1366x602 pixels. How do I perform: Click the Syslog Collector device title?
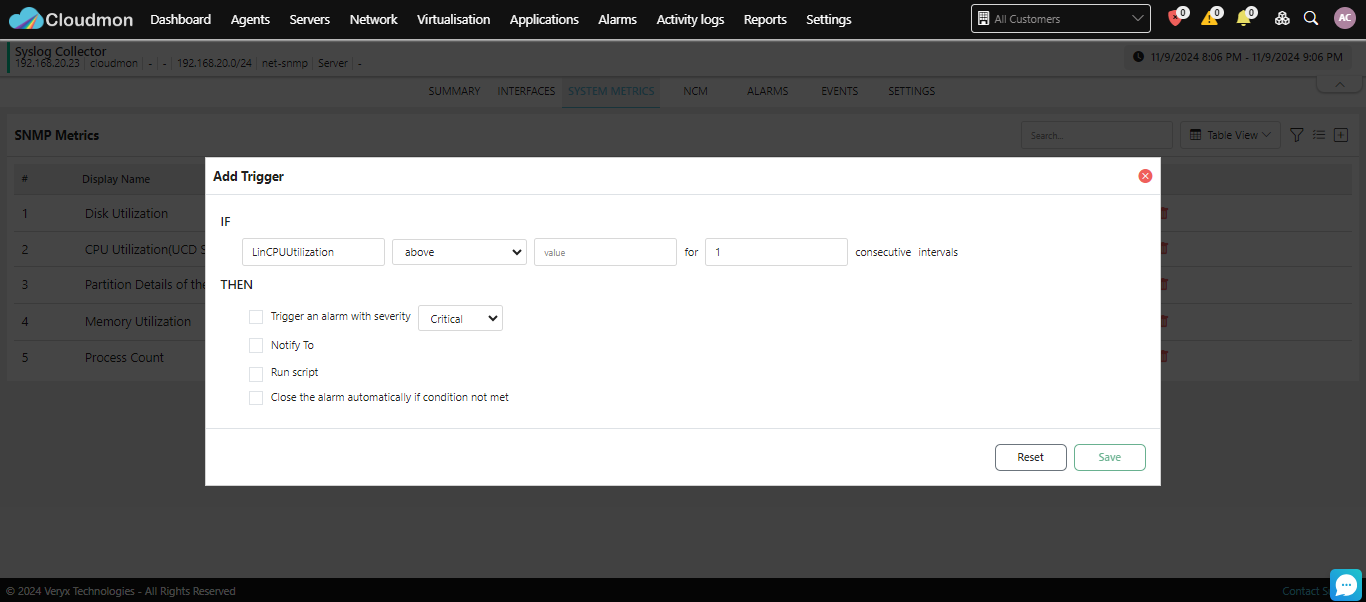click(x=61, y=51)
